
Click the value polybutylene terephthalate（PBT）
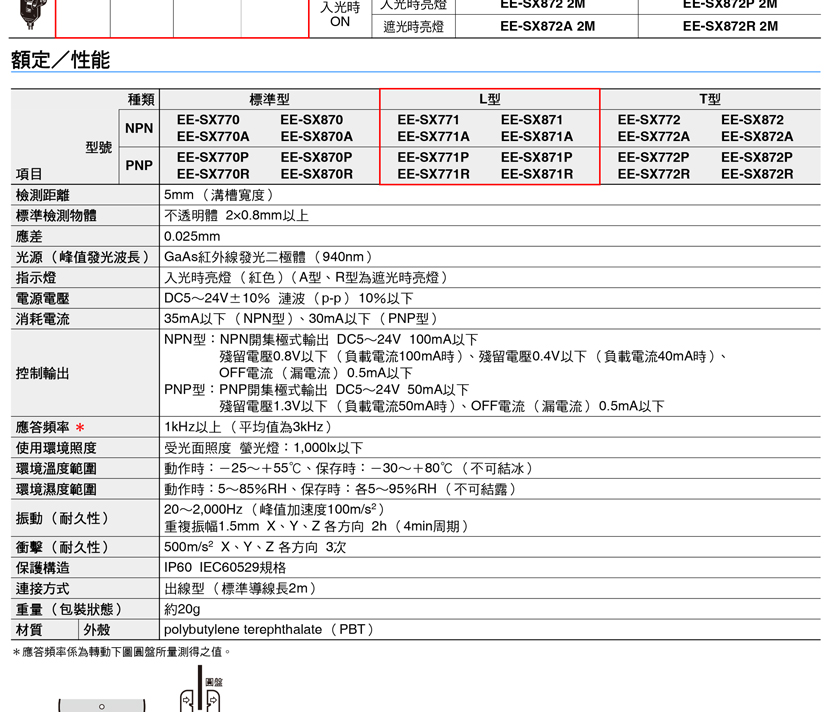269,630
